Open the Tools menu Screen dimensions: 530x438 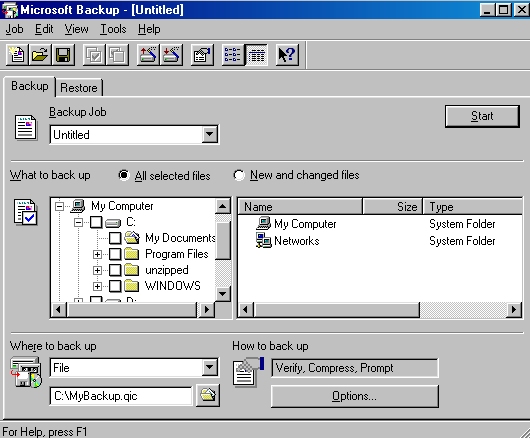click(x=113, y=29)
